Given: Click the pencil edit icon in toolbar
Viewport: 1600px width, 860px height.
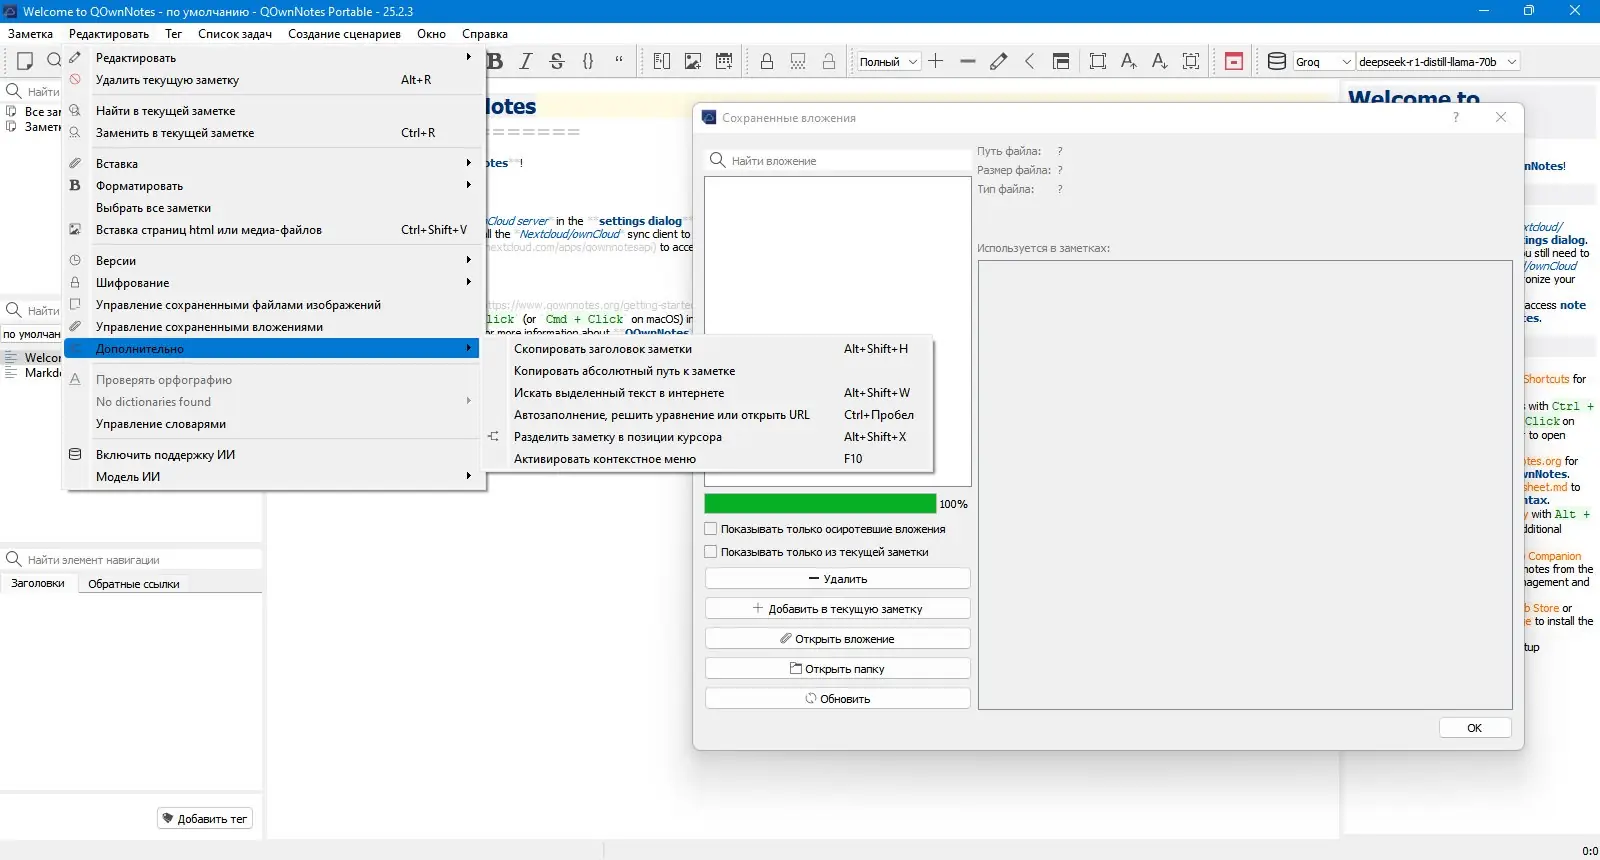Looking at the screenshot, I should pos(998,61).
